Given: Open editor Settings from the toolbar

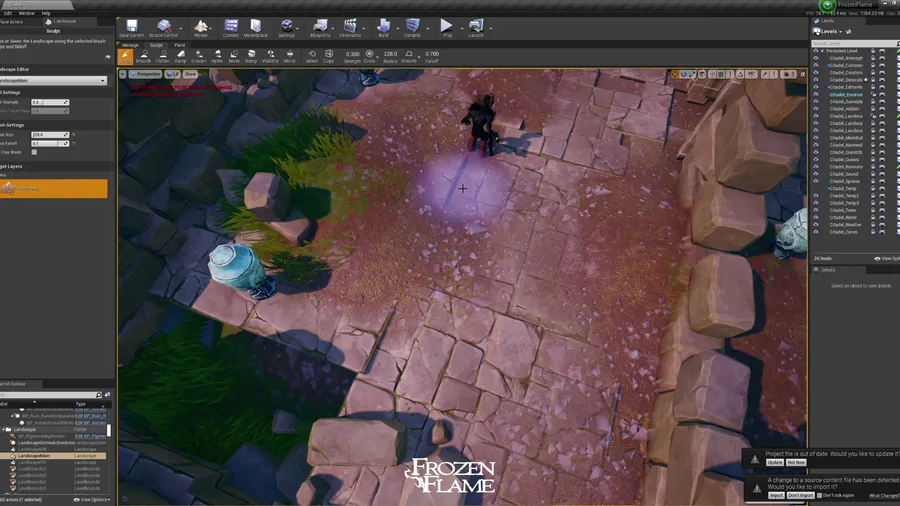Looking at the screenshot, I should pos(286,28).
